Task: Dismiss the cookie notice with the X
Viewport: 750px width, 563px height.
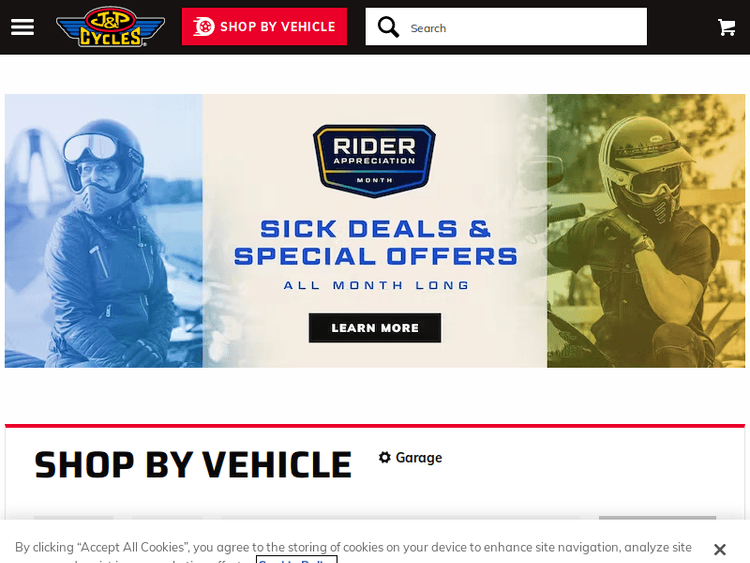Action: (x=719, y=550)
